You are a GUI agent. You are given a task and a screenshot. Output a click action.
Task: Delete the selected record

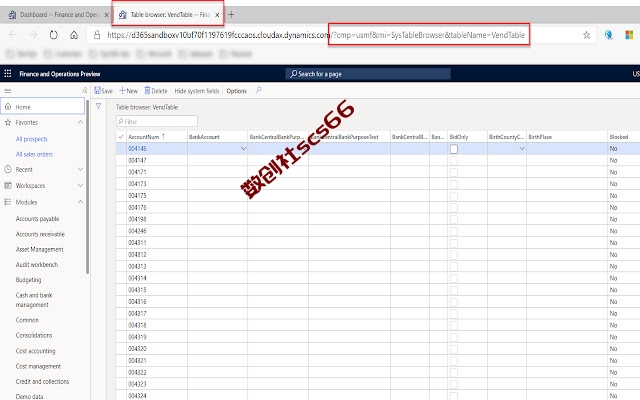156,91
